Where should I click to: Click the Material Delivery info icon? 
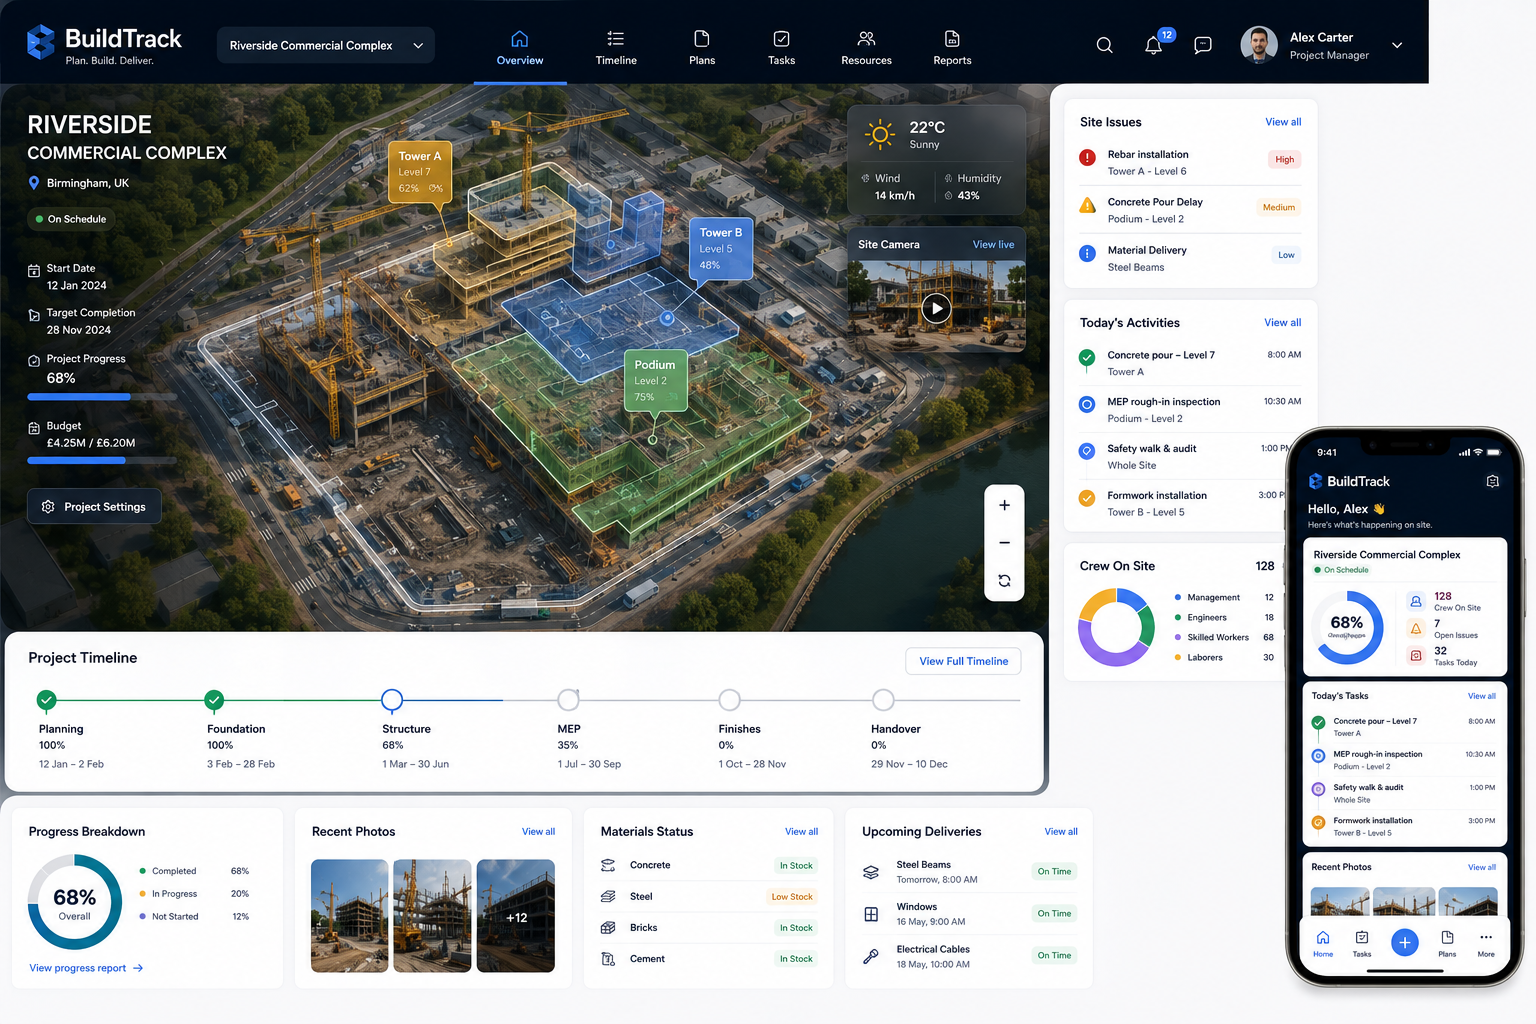(1087, 253)
